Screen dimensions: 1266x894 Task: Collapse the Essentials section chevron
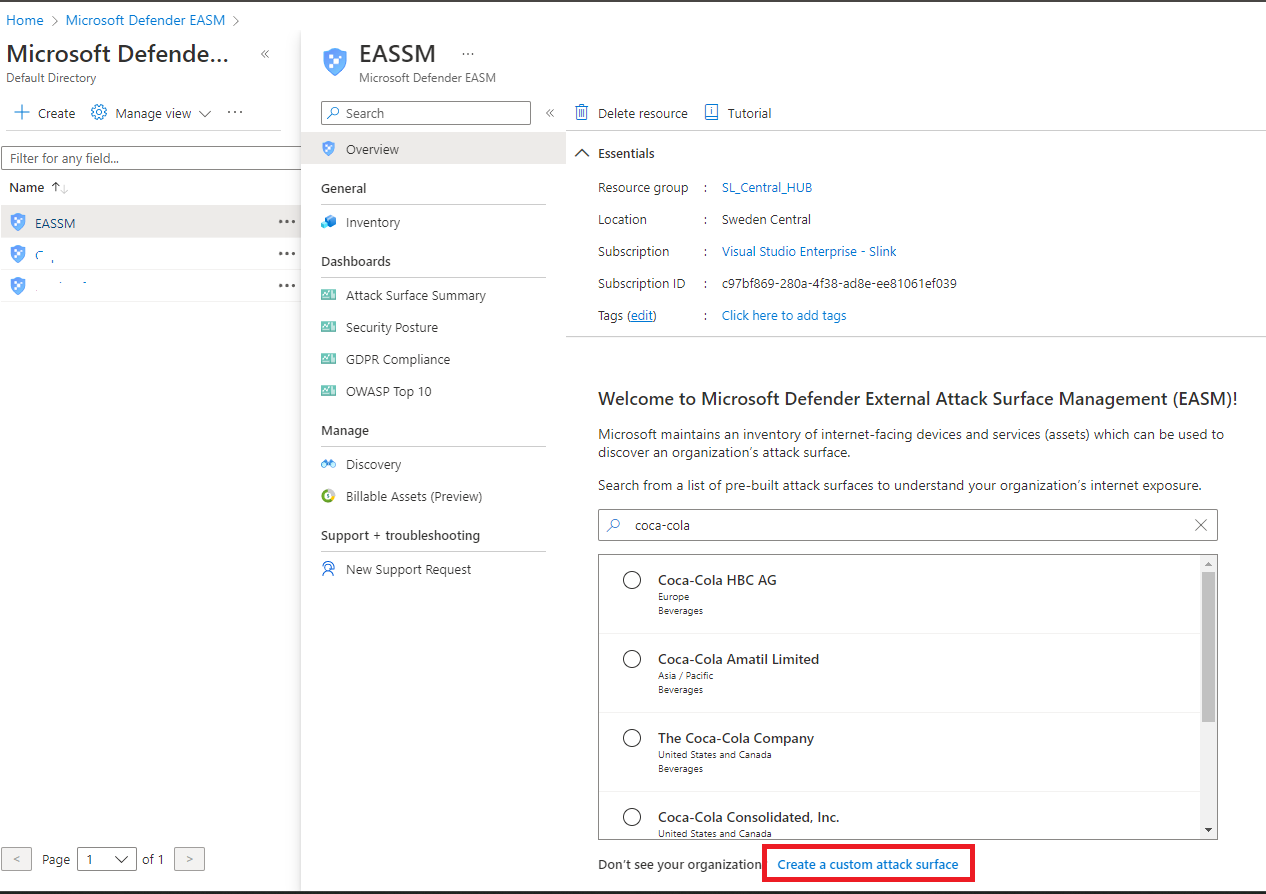coord(582,153)
